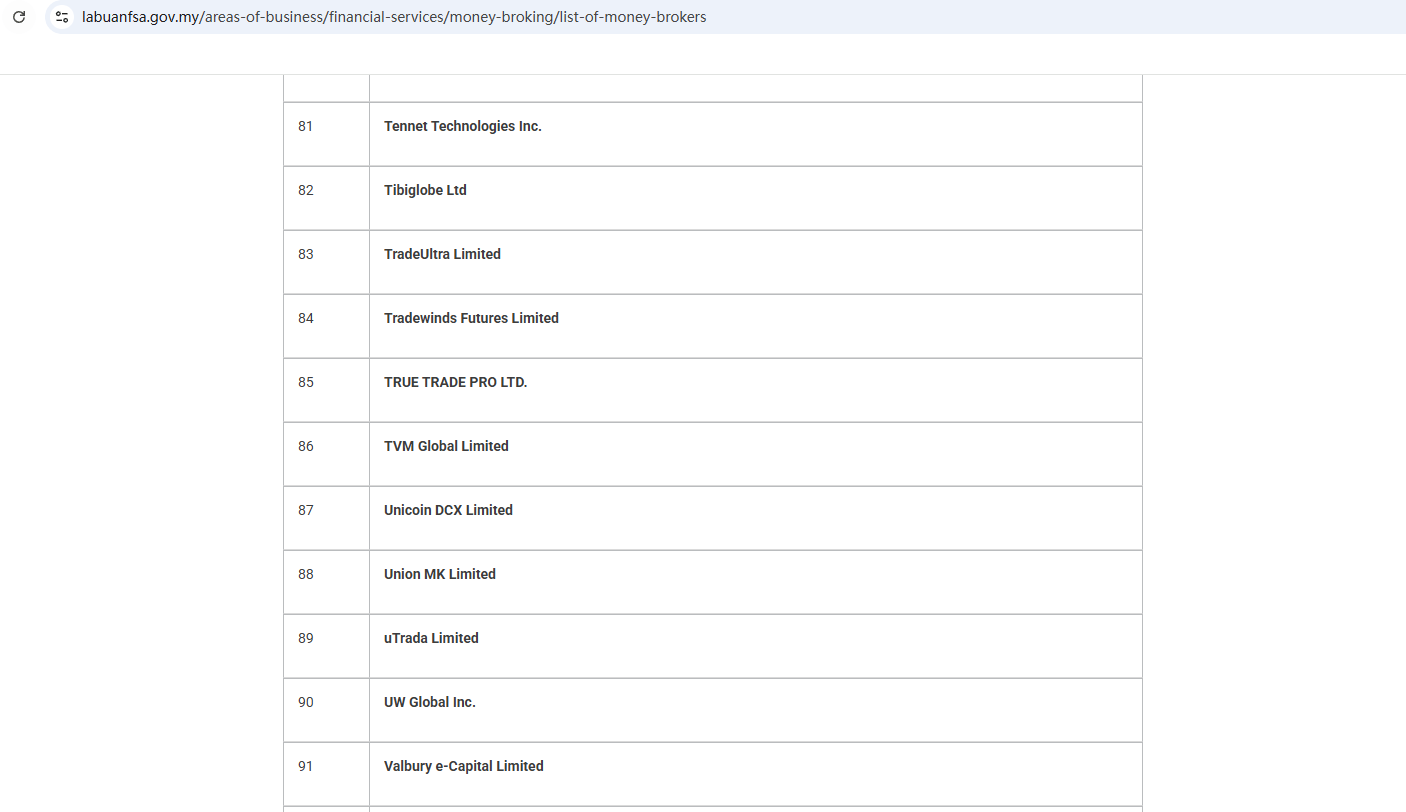Select the name UW Global Inc.
Screen dimensions: 1406x812
[430, 702]
